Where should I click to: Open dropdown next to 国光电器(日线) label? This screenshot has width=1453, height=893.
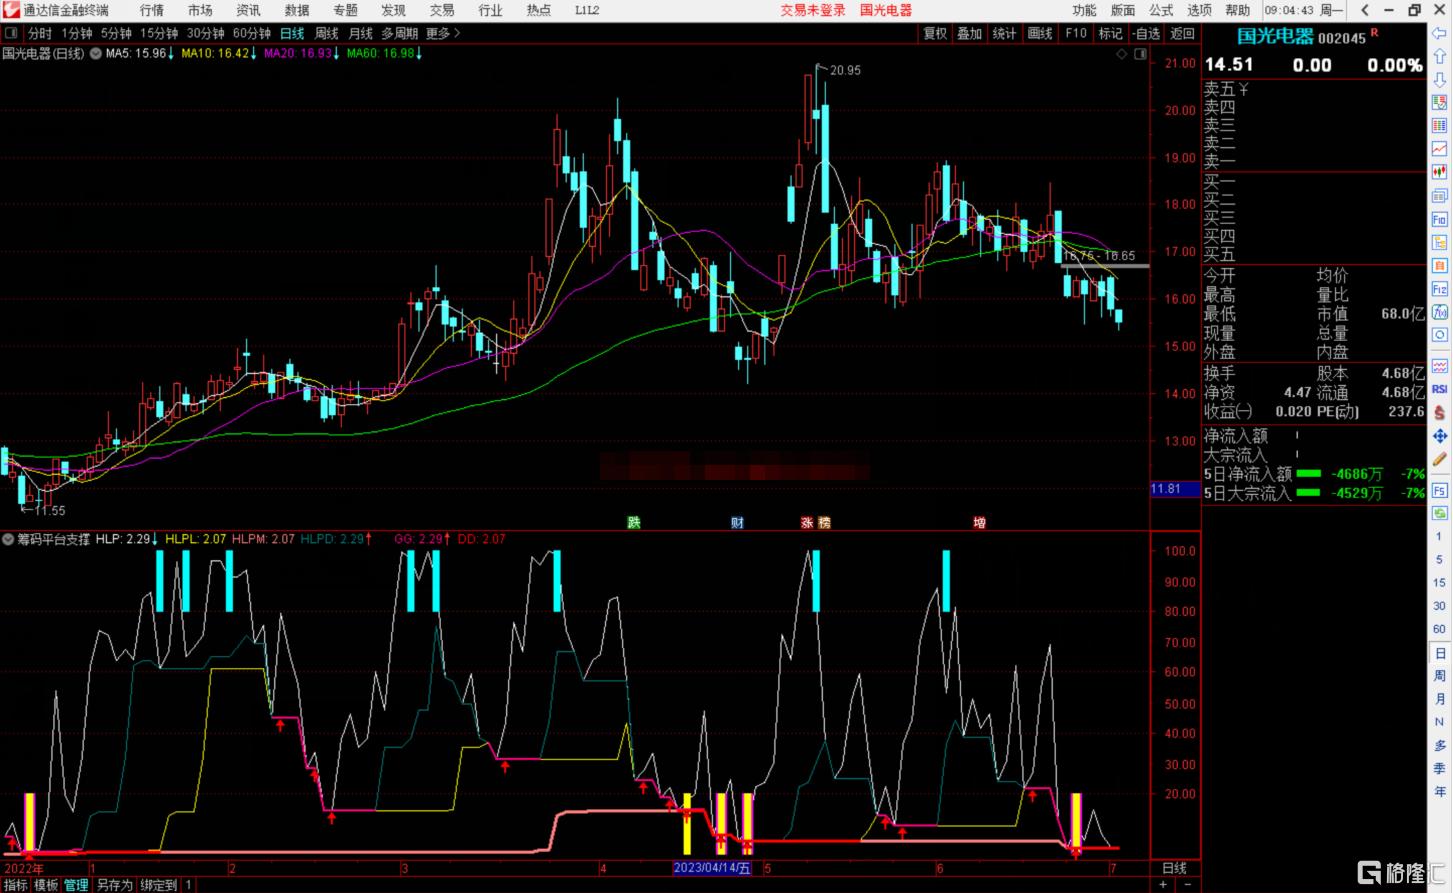96,54
